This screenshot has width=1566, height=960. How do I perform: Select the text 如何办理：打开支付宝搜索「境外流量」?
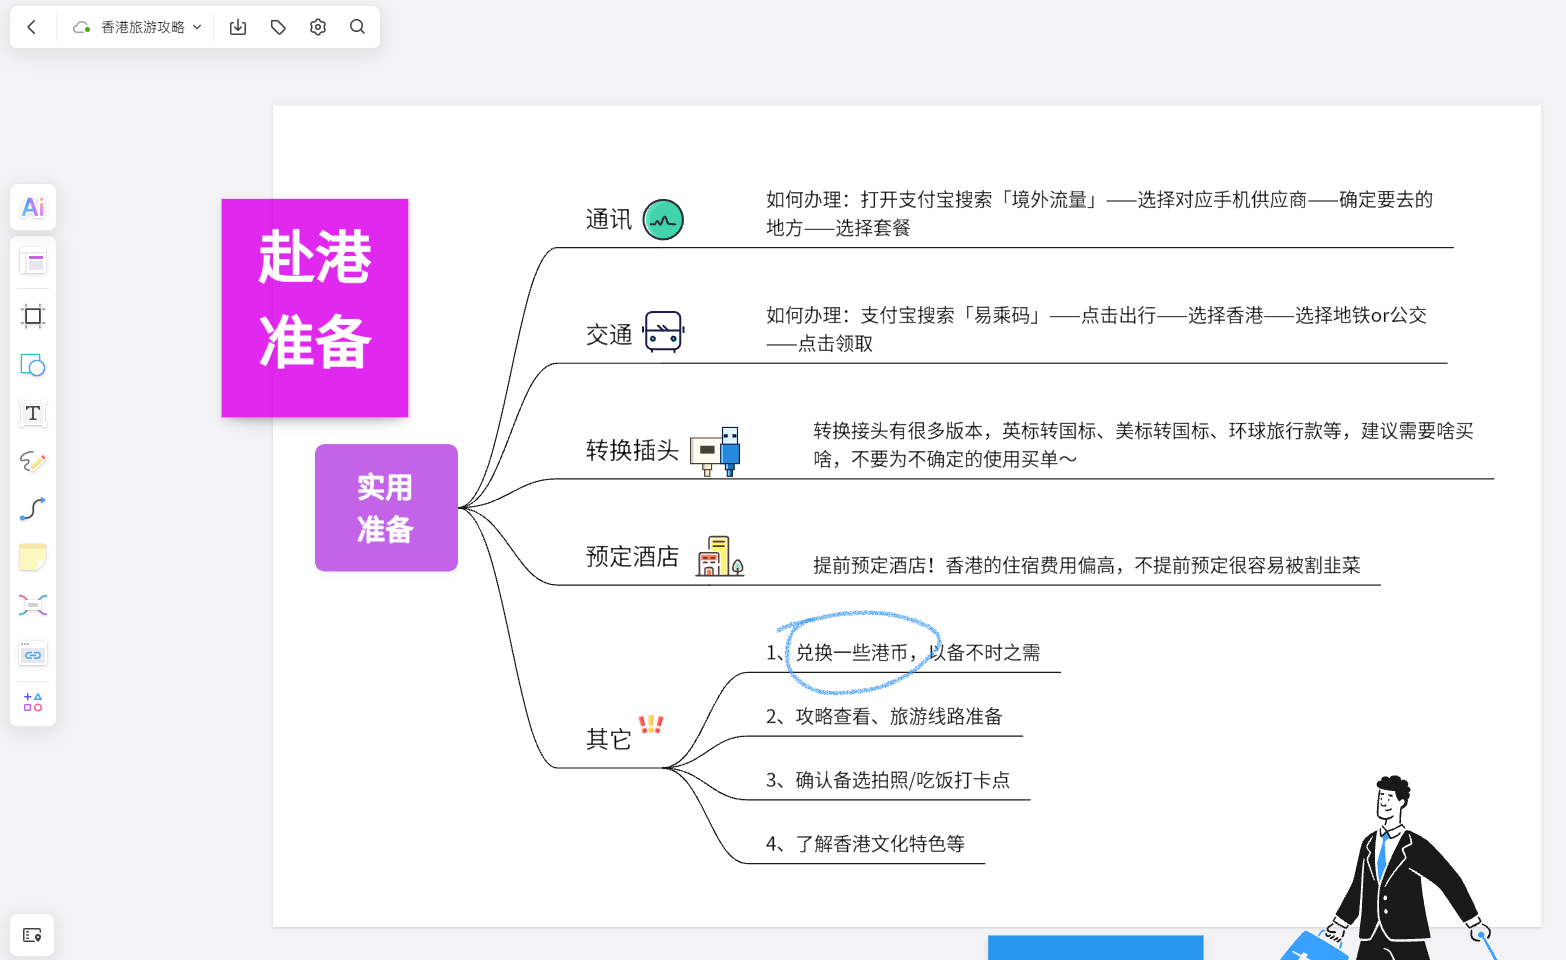(1099, 214)
